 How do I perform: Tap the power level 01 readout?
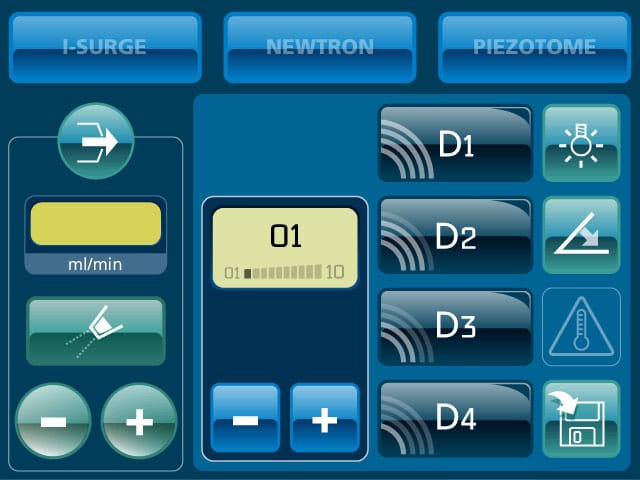click(286, 236)
